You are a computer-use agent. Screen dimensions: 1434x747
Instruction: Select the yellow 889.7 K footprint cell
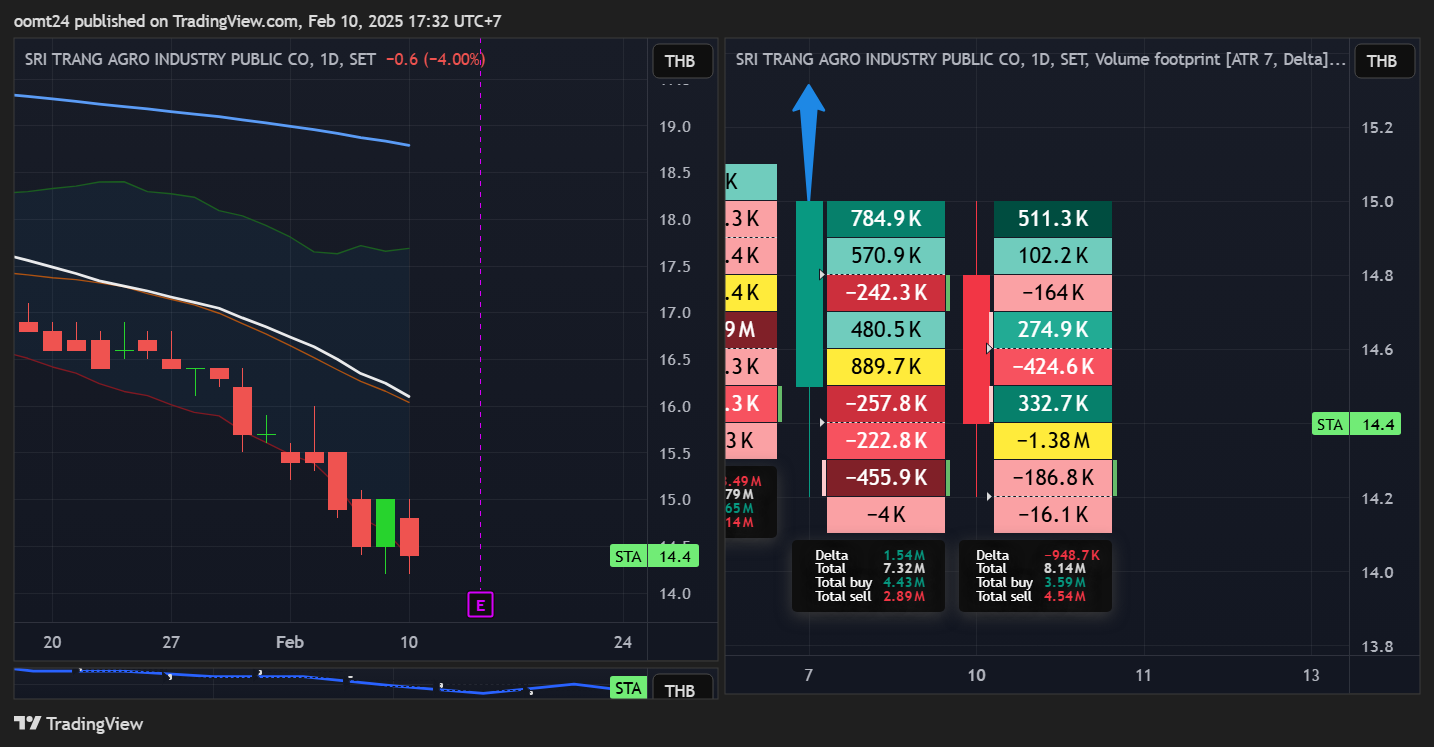pos(886,367)
